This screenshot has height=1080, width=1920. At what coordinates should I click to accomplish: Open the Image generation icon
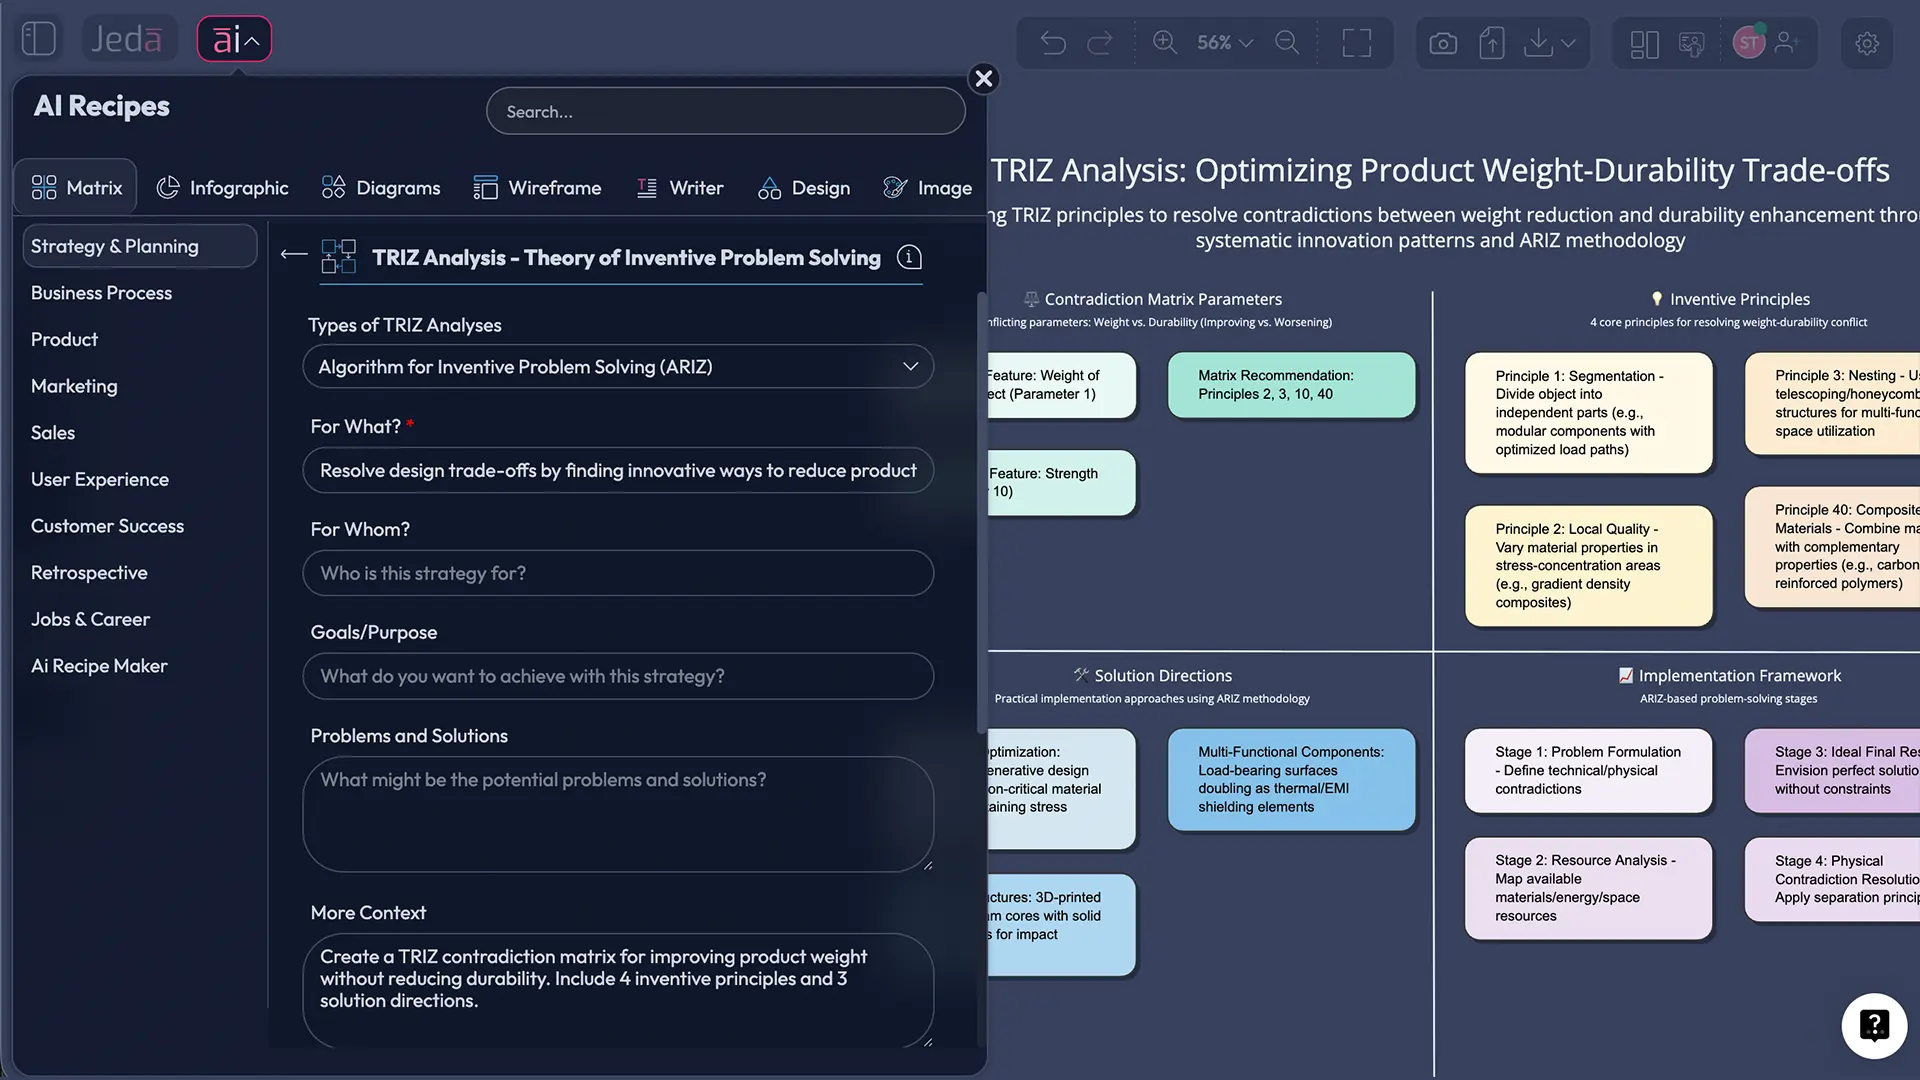pyautogui.click(x=893, y=187)
